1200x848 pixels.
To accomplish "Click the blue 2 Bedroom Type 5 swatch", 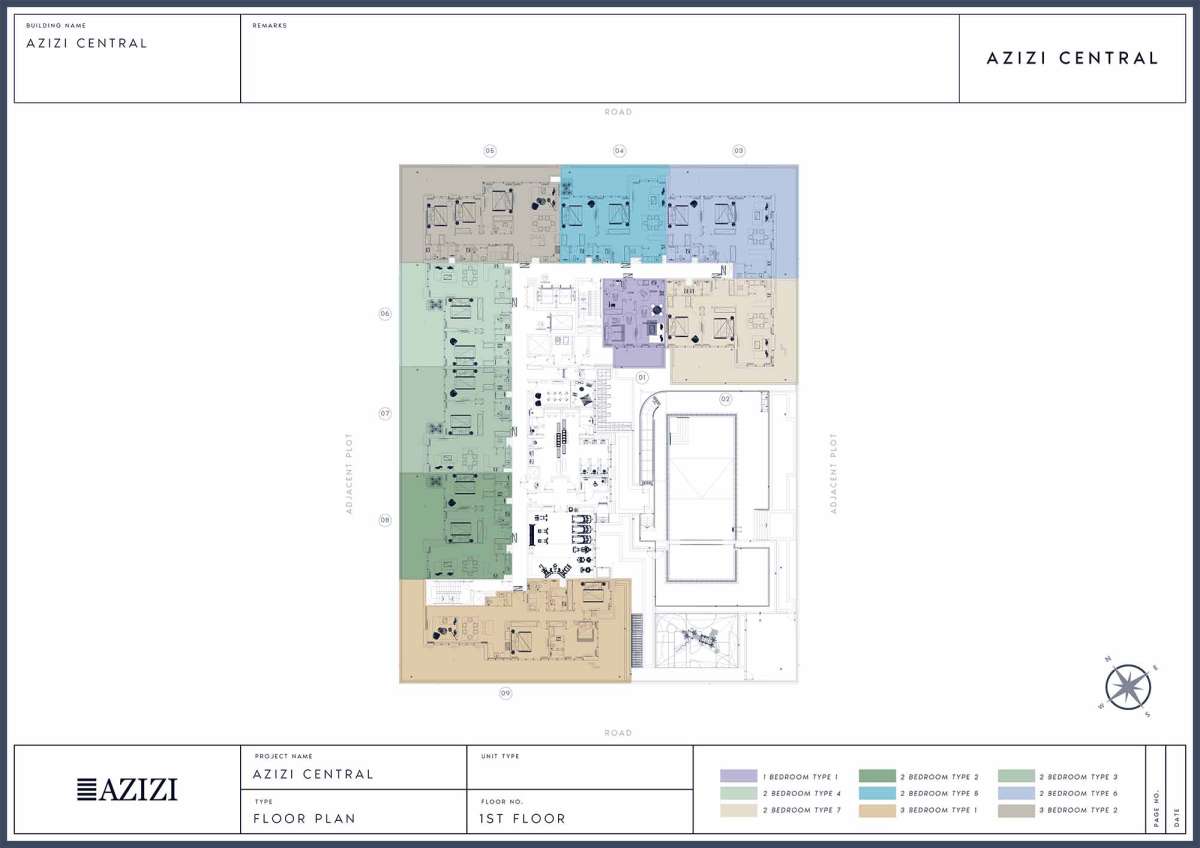I will (x=877, y=793).
